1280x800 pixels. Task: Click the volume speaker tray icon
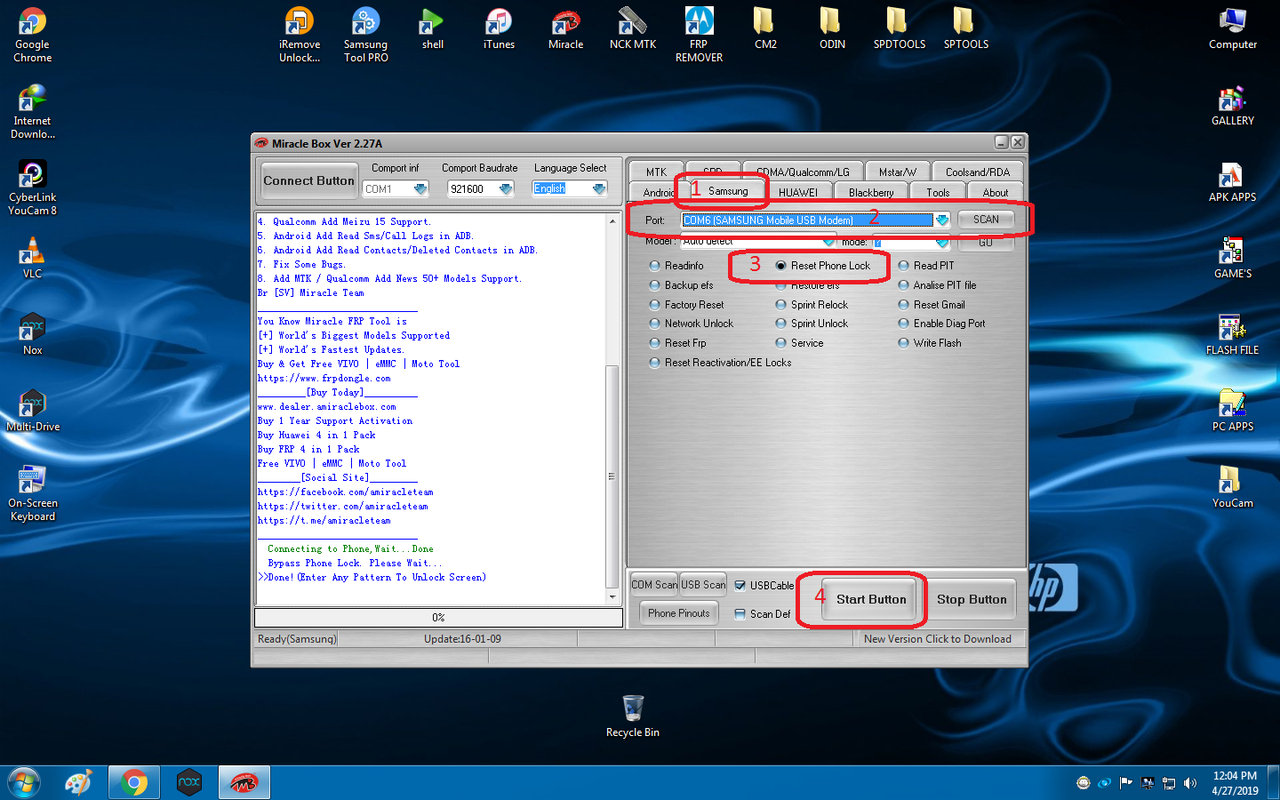click(1190, 783)
